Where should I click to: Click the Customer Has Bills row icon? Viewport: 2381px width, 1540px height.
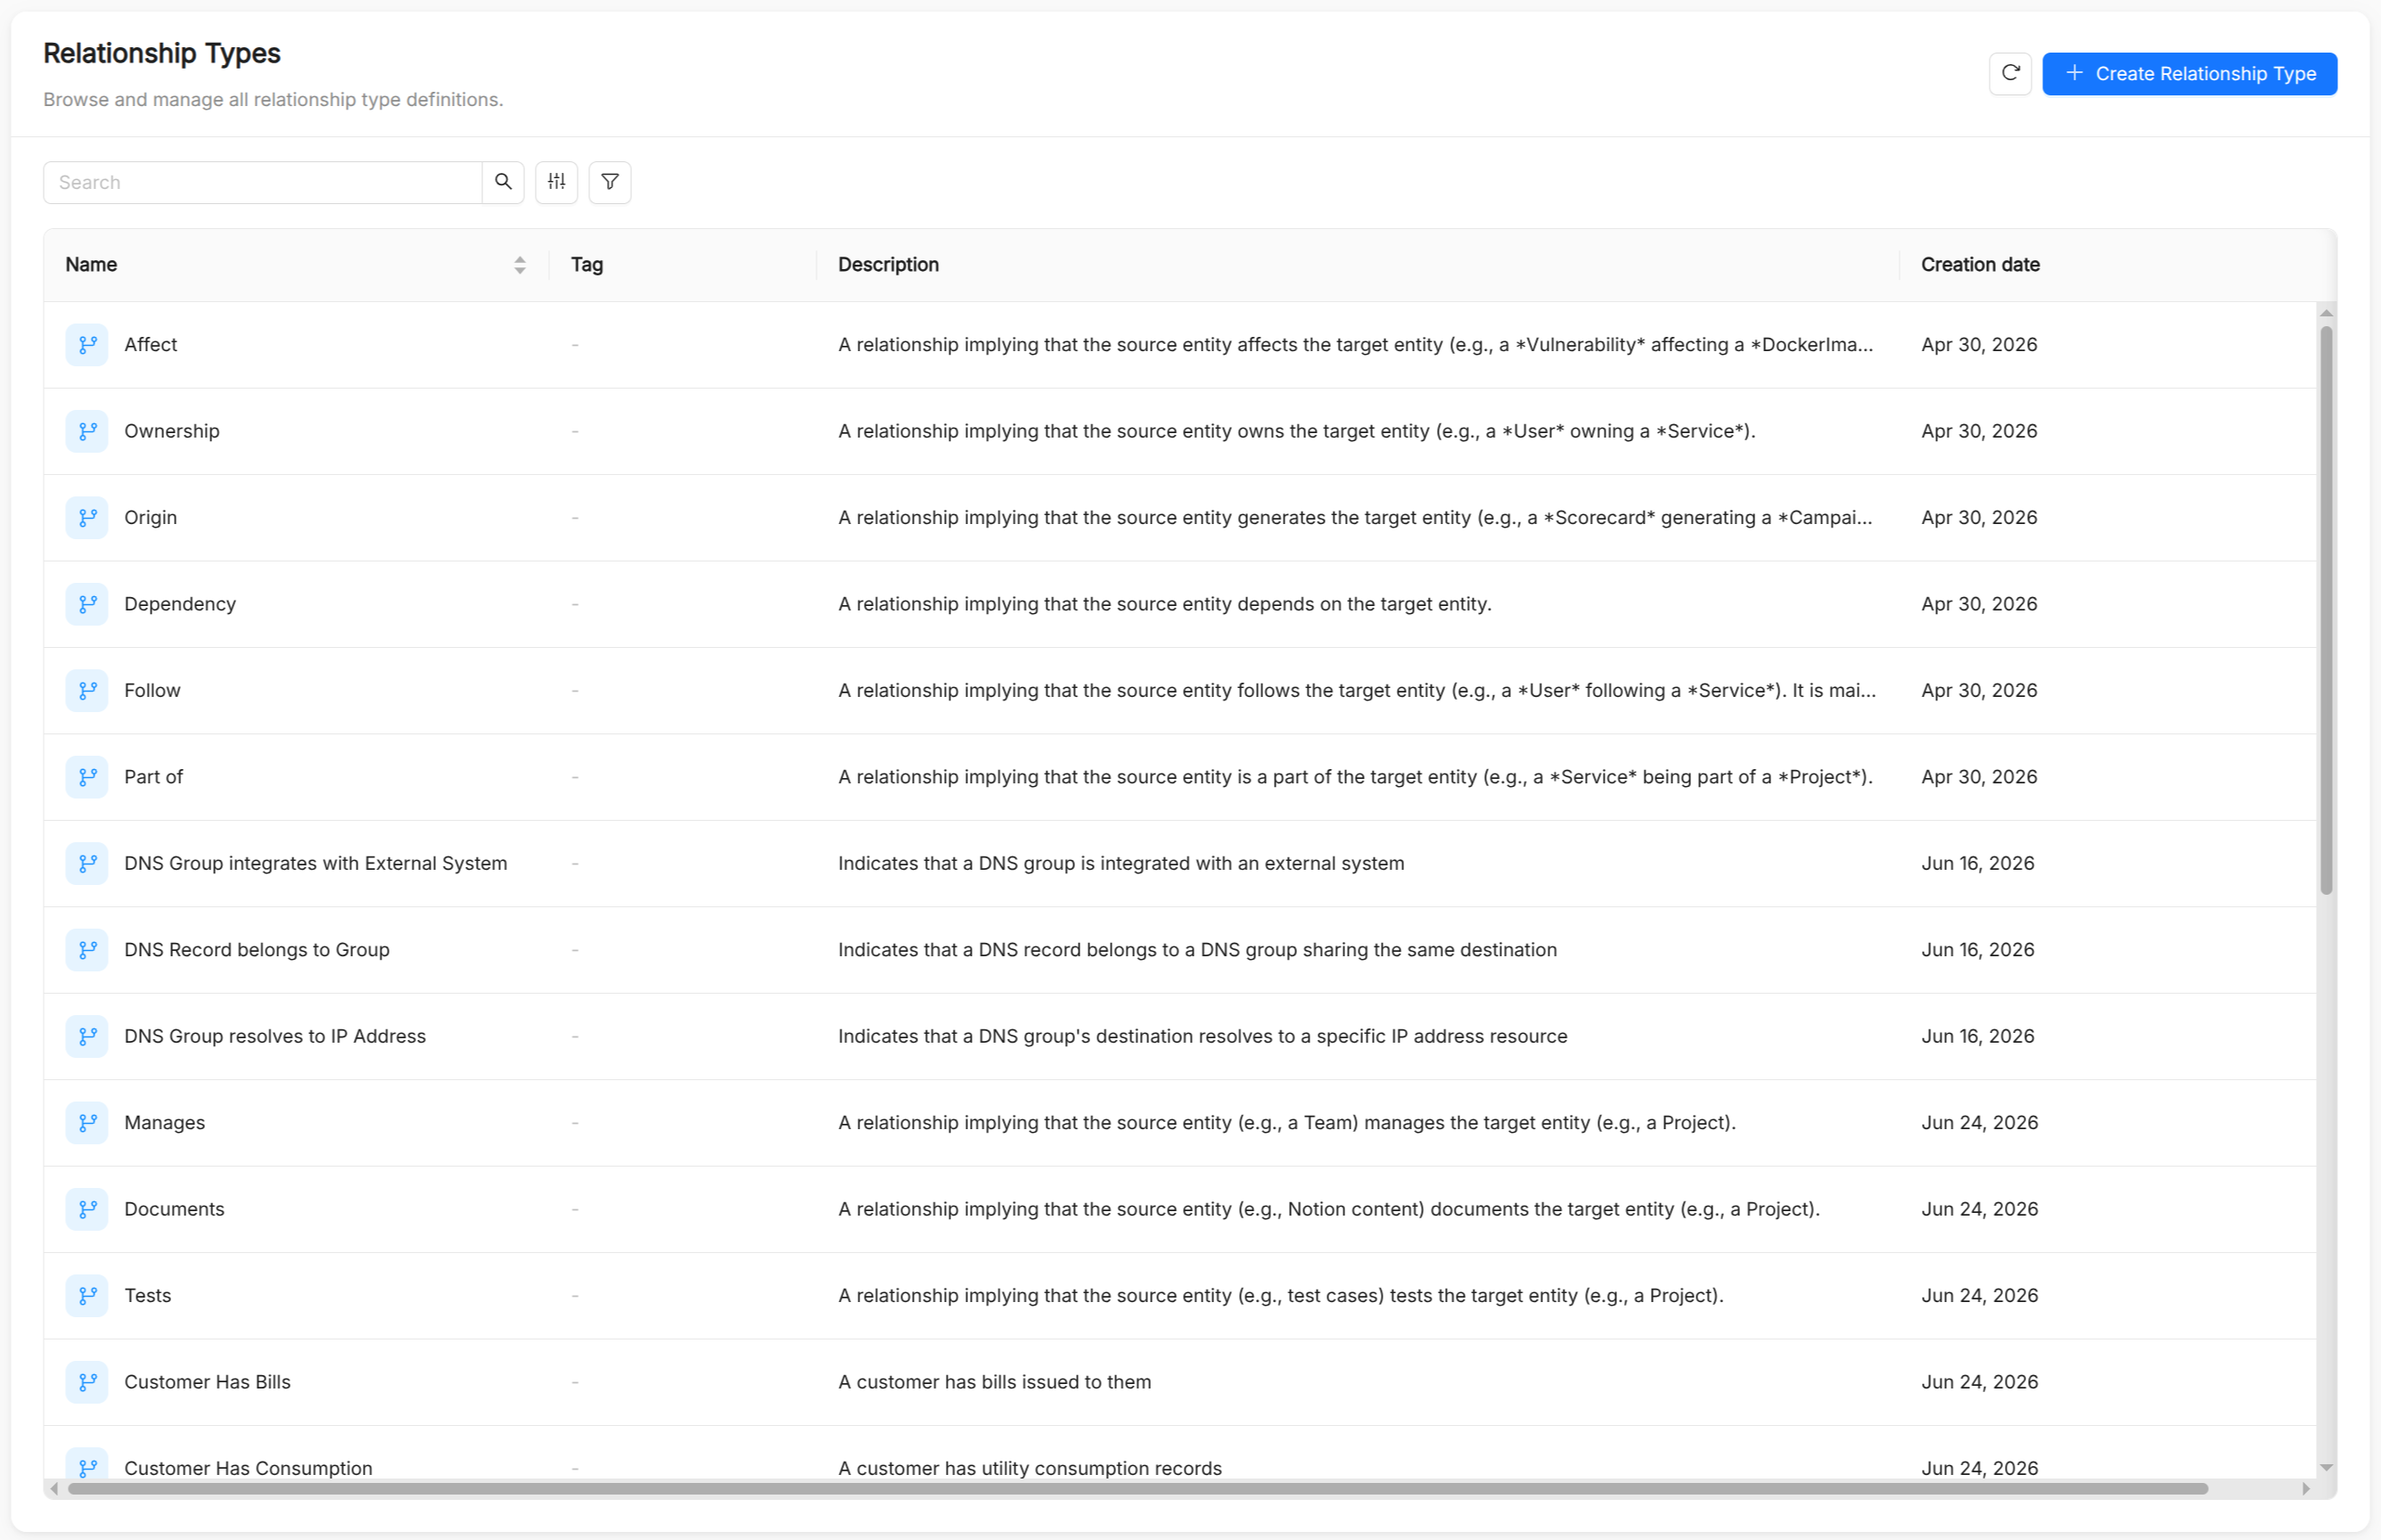pyautogui.click(x=87, y=1382)
